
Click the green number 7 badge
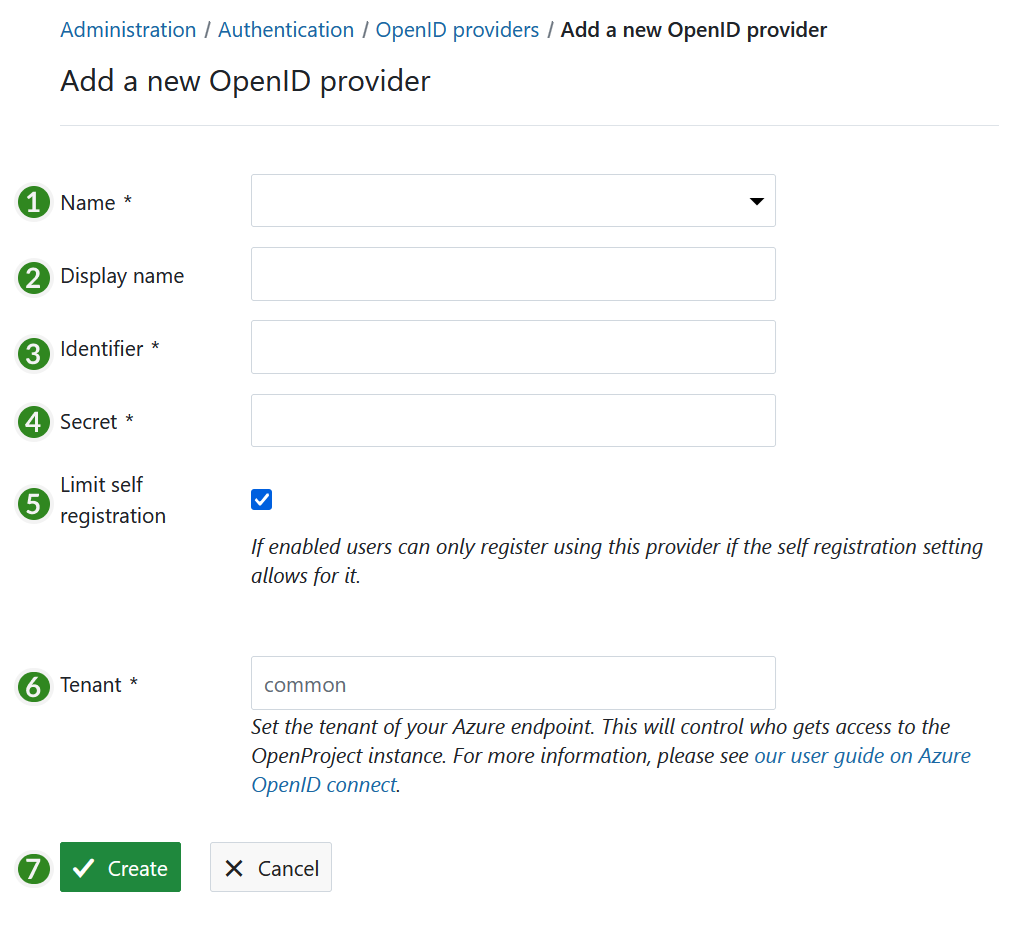[x=34, y=868]
